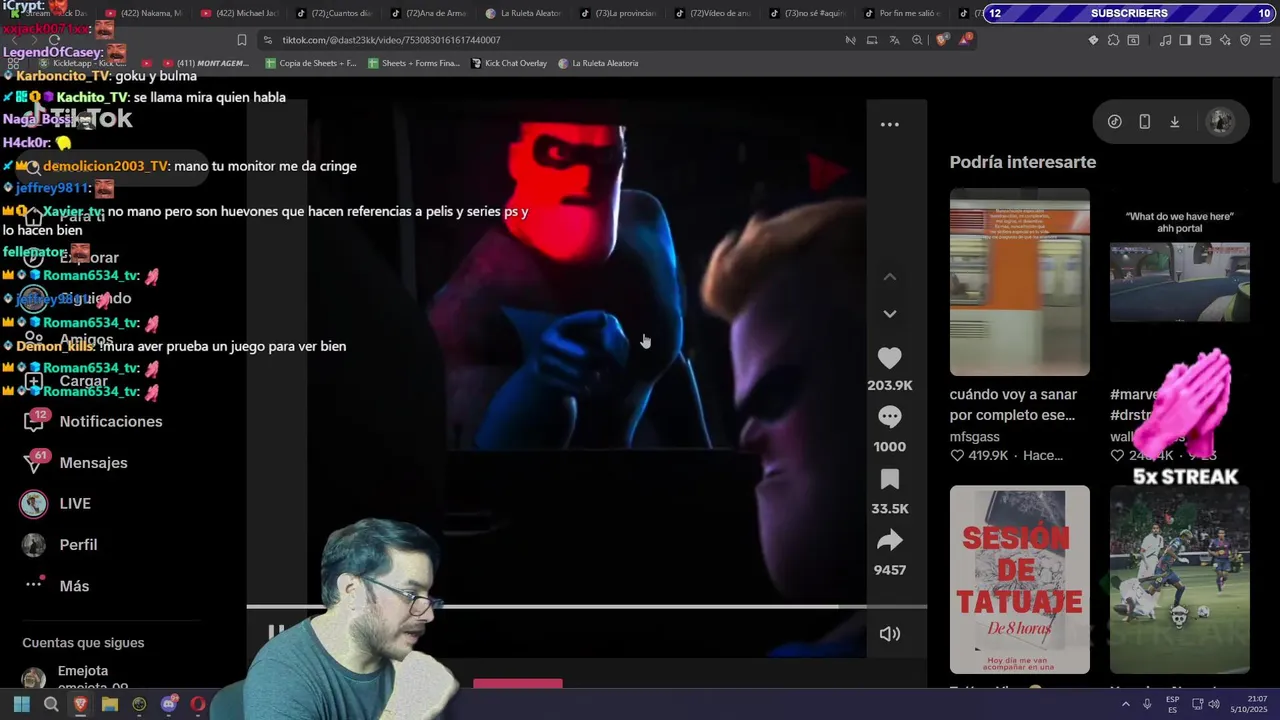Image resolution: width=1280 pixels, height=720 pixels.
Task: Like the video via the heart icon
Action: [x=889, y=358]
